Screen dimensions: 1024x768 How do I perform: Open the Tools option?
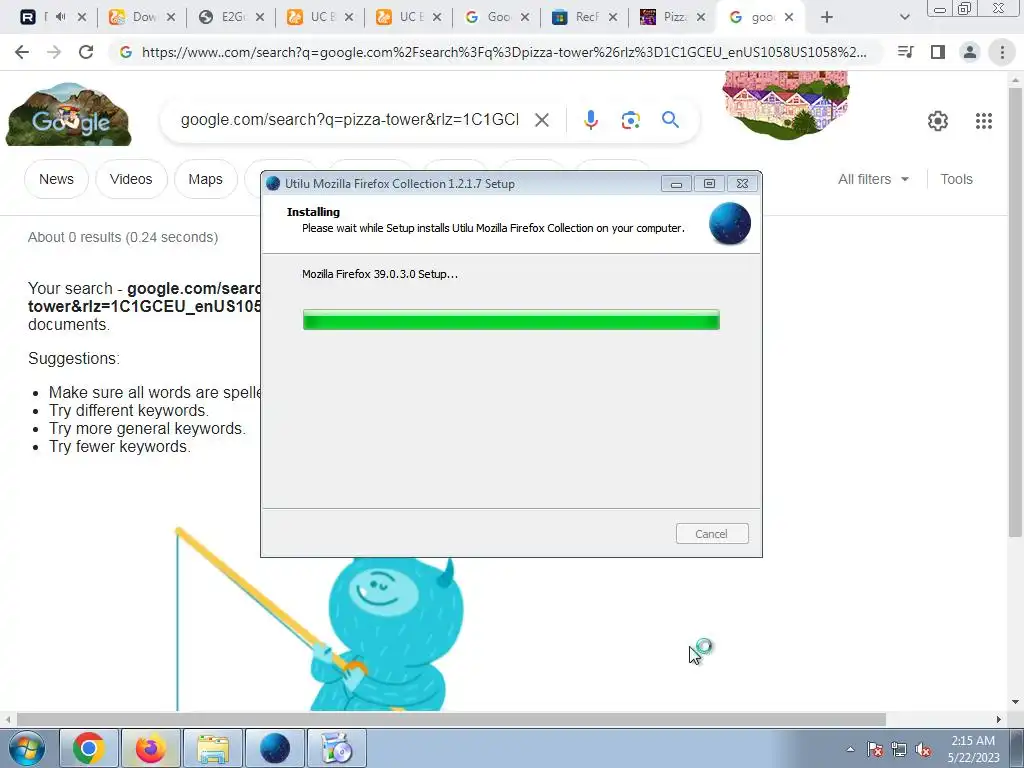tap(956, 179)
